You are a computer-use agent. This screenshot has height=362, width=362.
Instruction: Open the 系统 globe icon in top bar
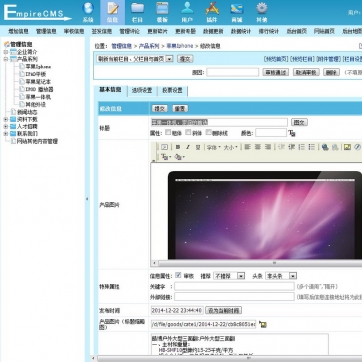(88, 12)
